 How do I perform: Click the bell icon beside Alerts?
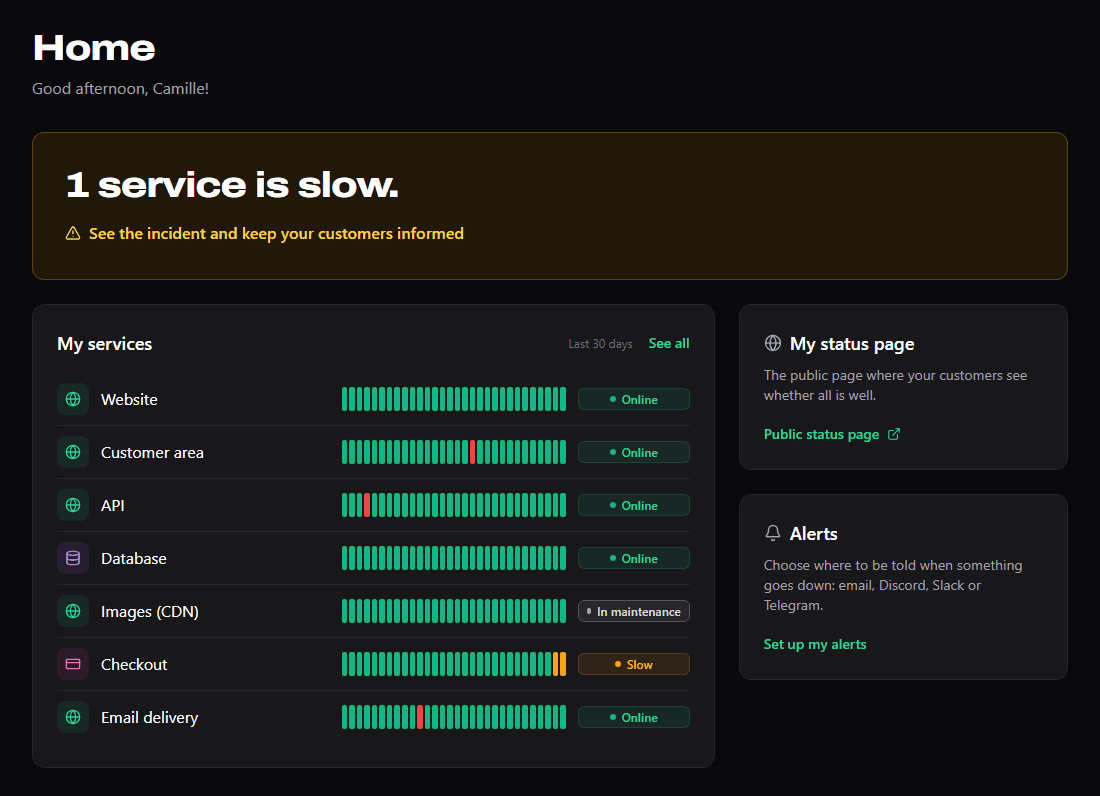click(x=772, y=533)
